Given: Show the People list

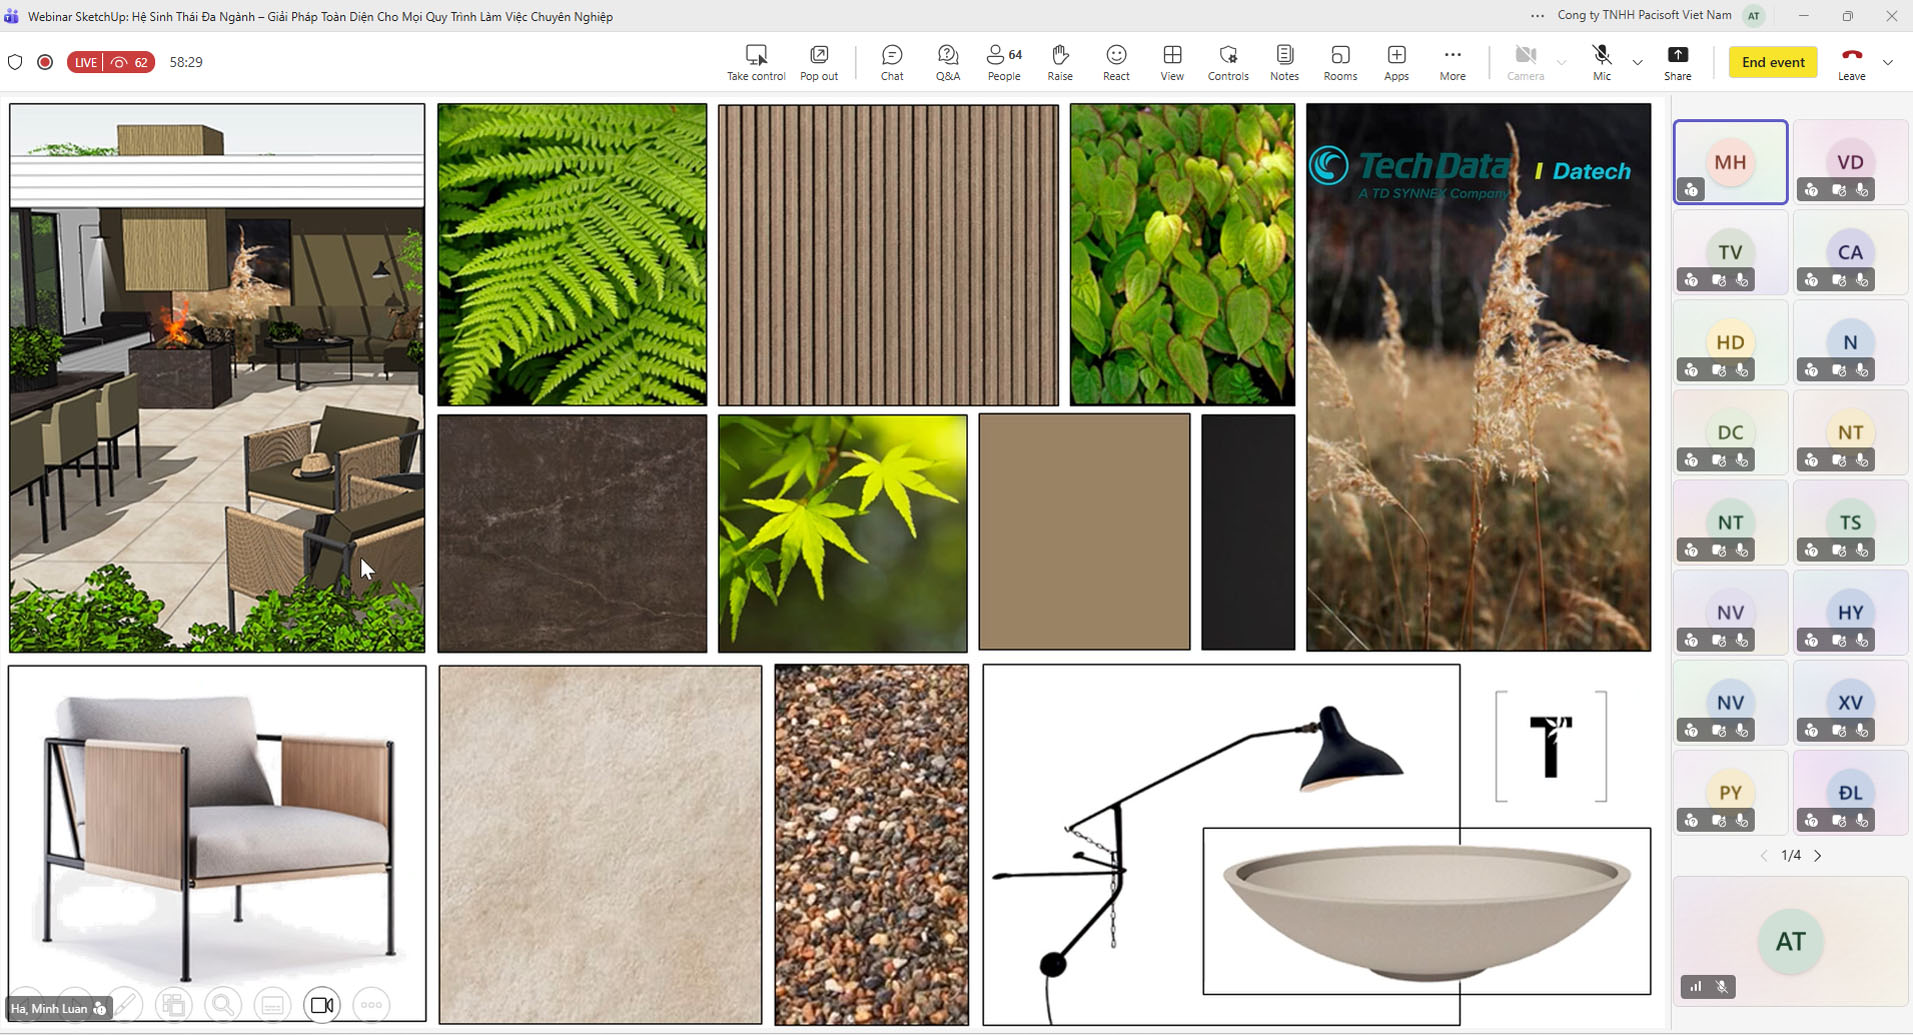Looking at the screenshot, I should point(1004,62).
